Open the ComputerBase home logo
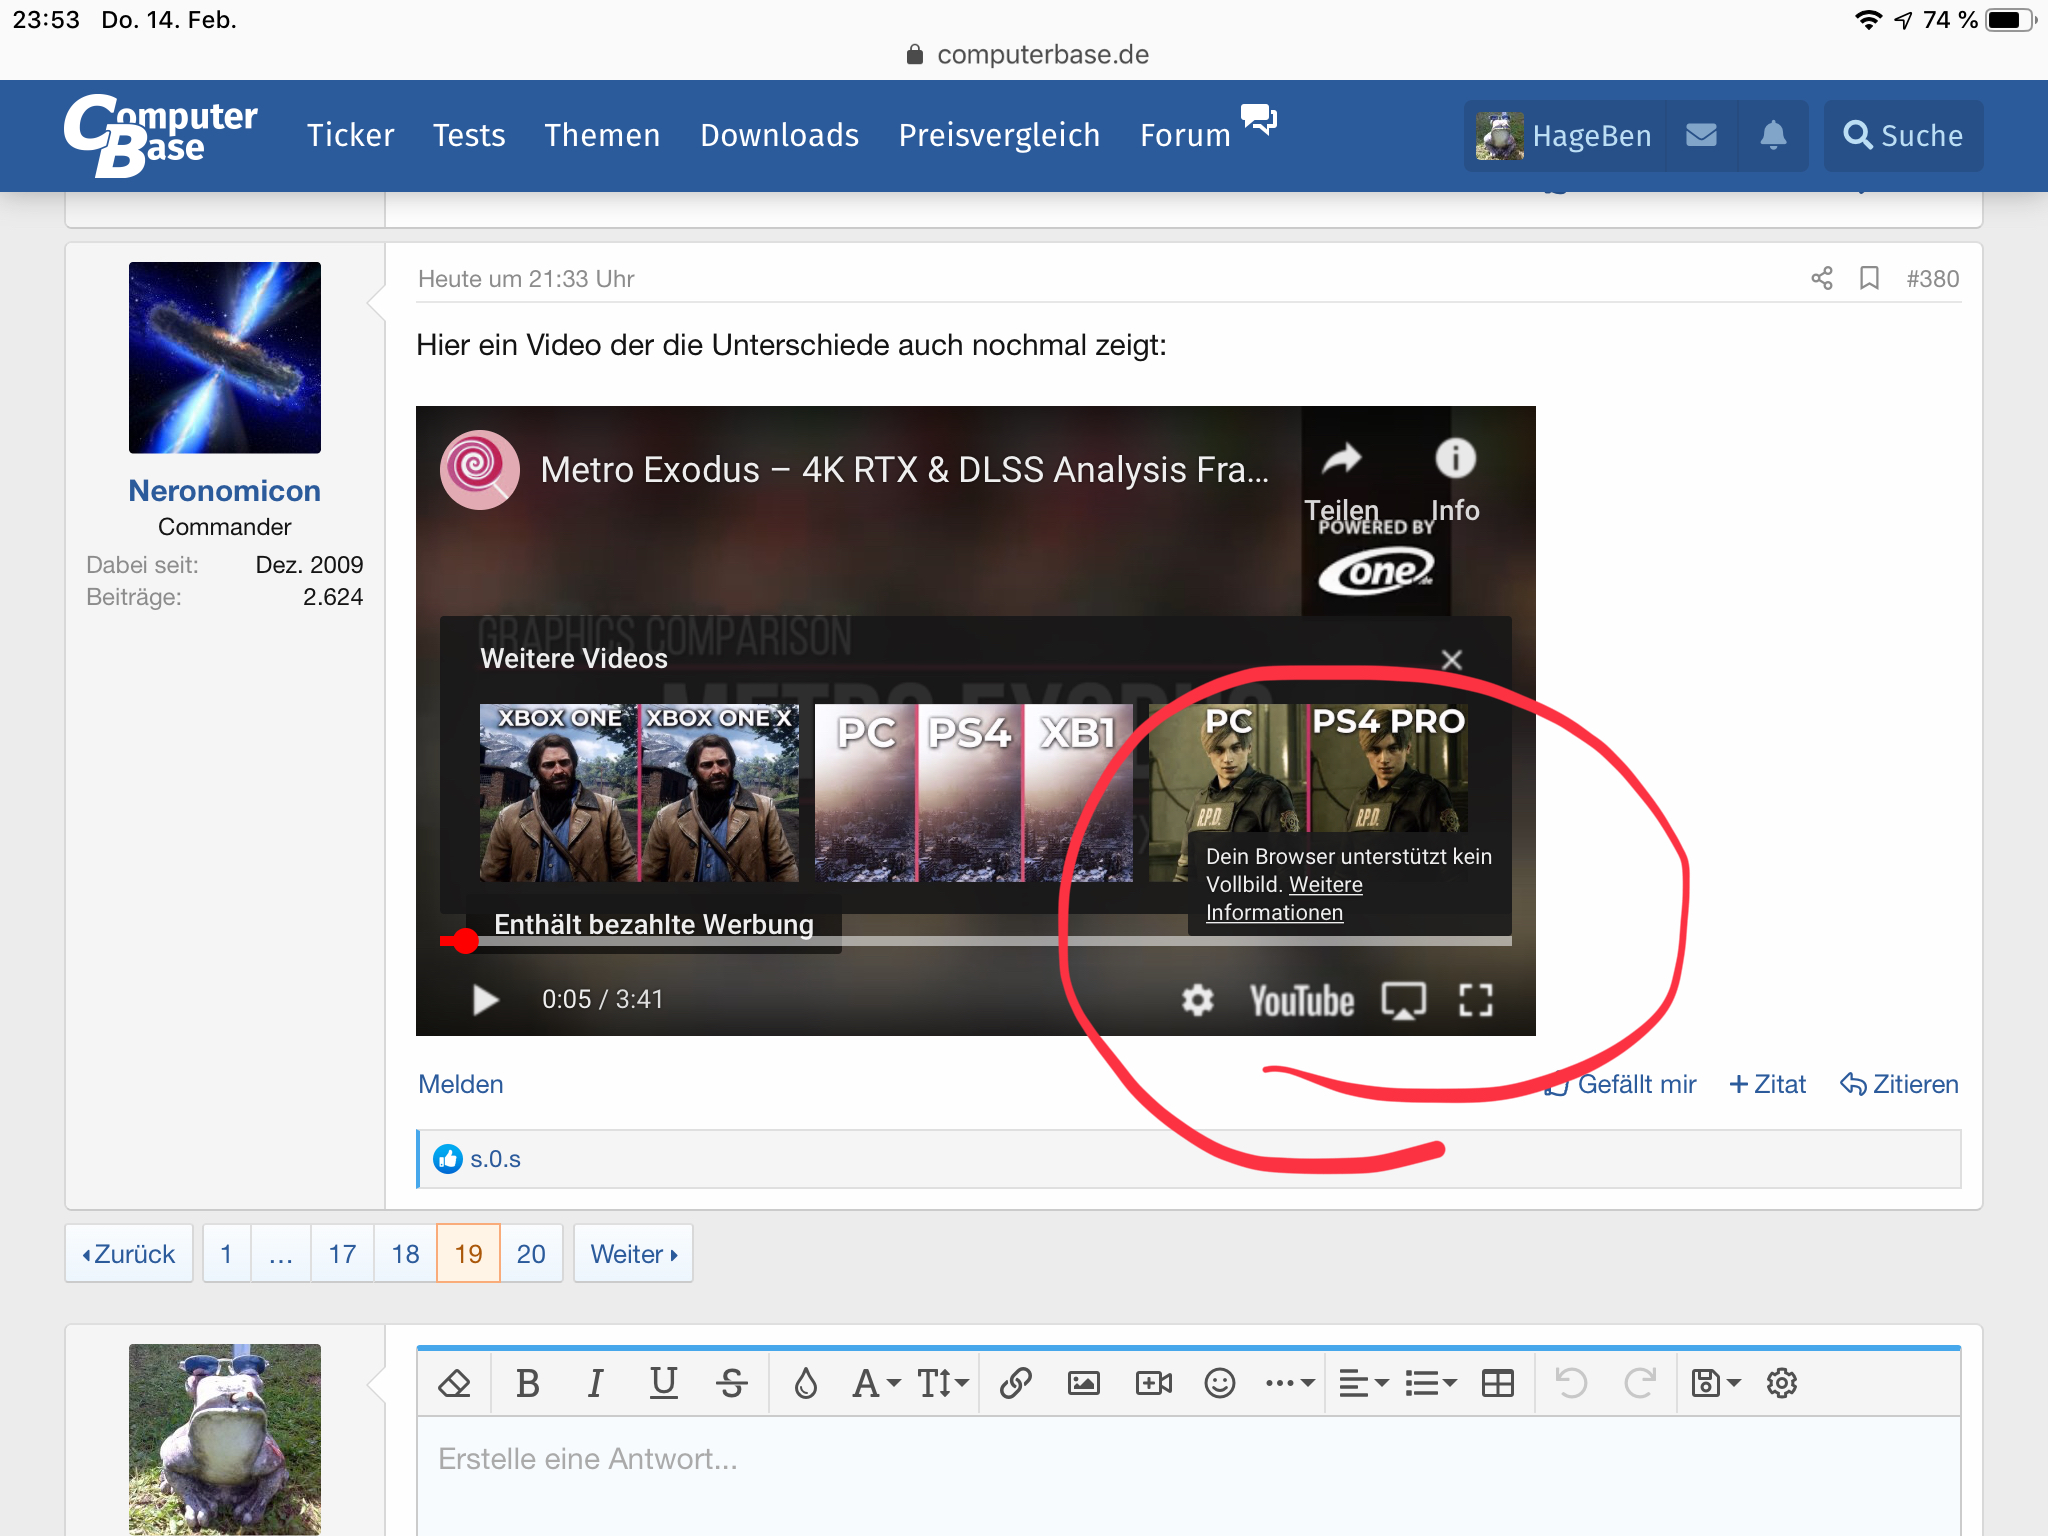This screenshot has height=1536, width=2048. (161, 135)
